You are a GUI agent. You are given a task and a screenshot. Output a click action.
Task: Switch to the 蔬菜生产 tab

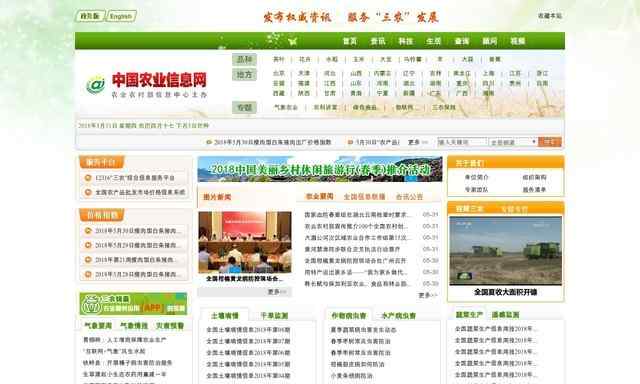469,315
